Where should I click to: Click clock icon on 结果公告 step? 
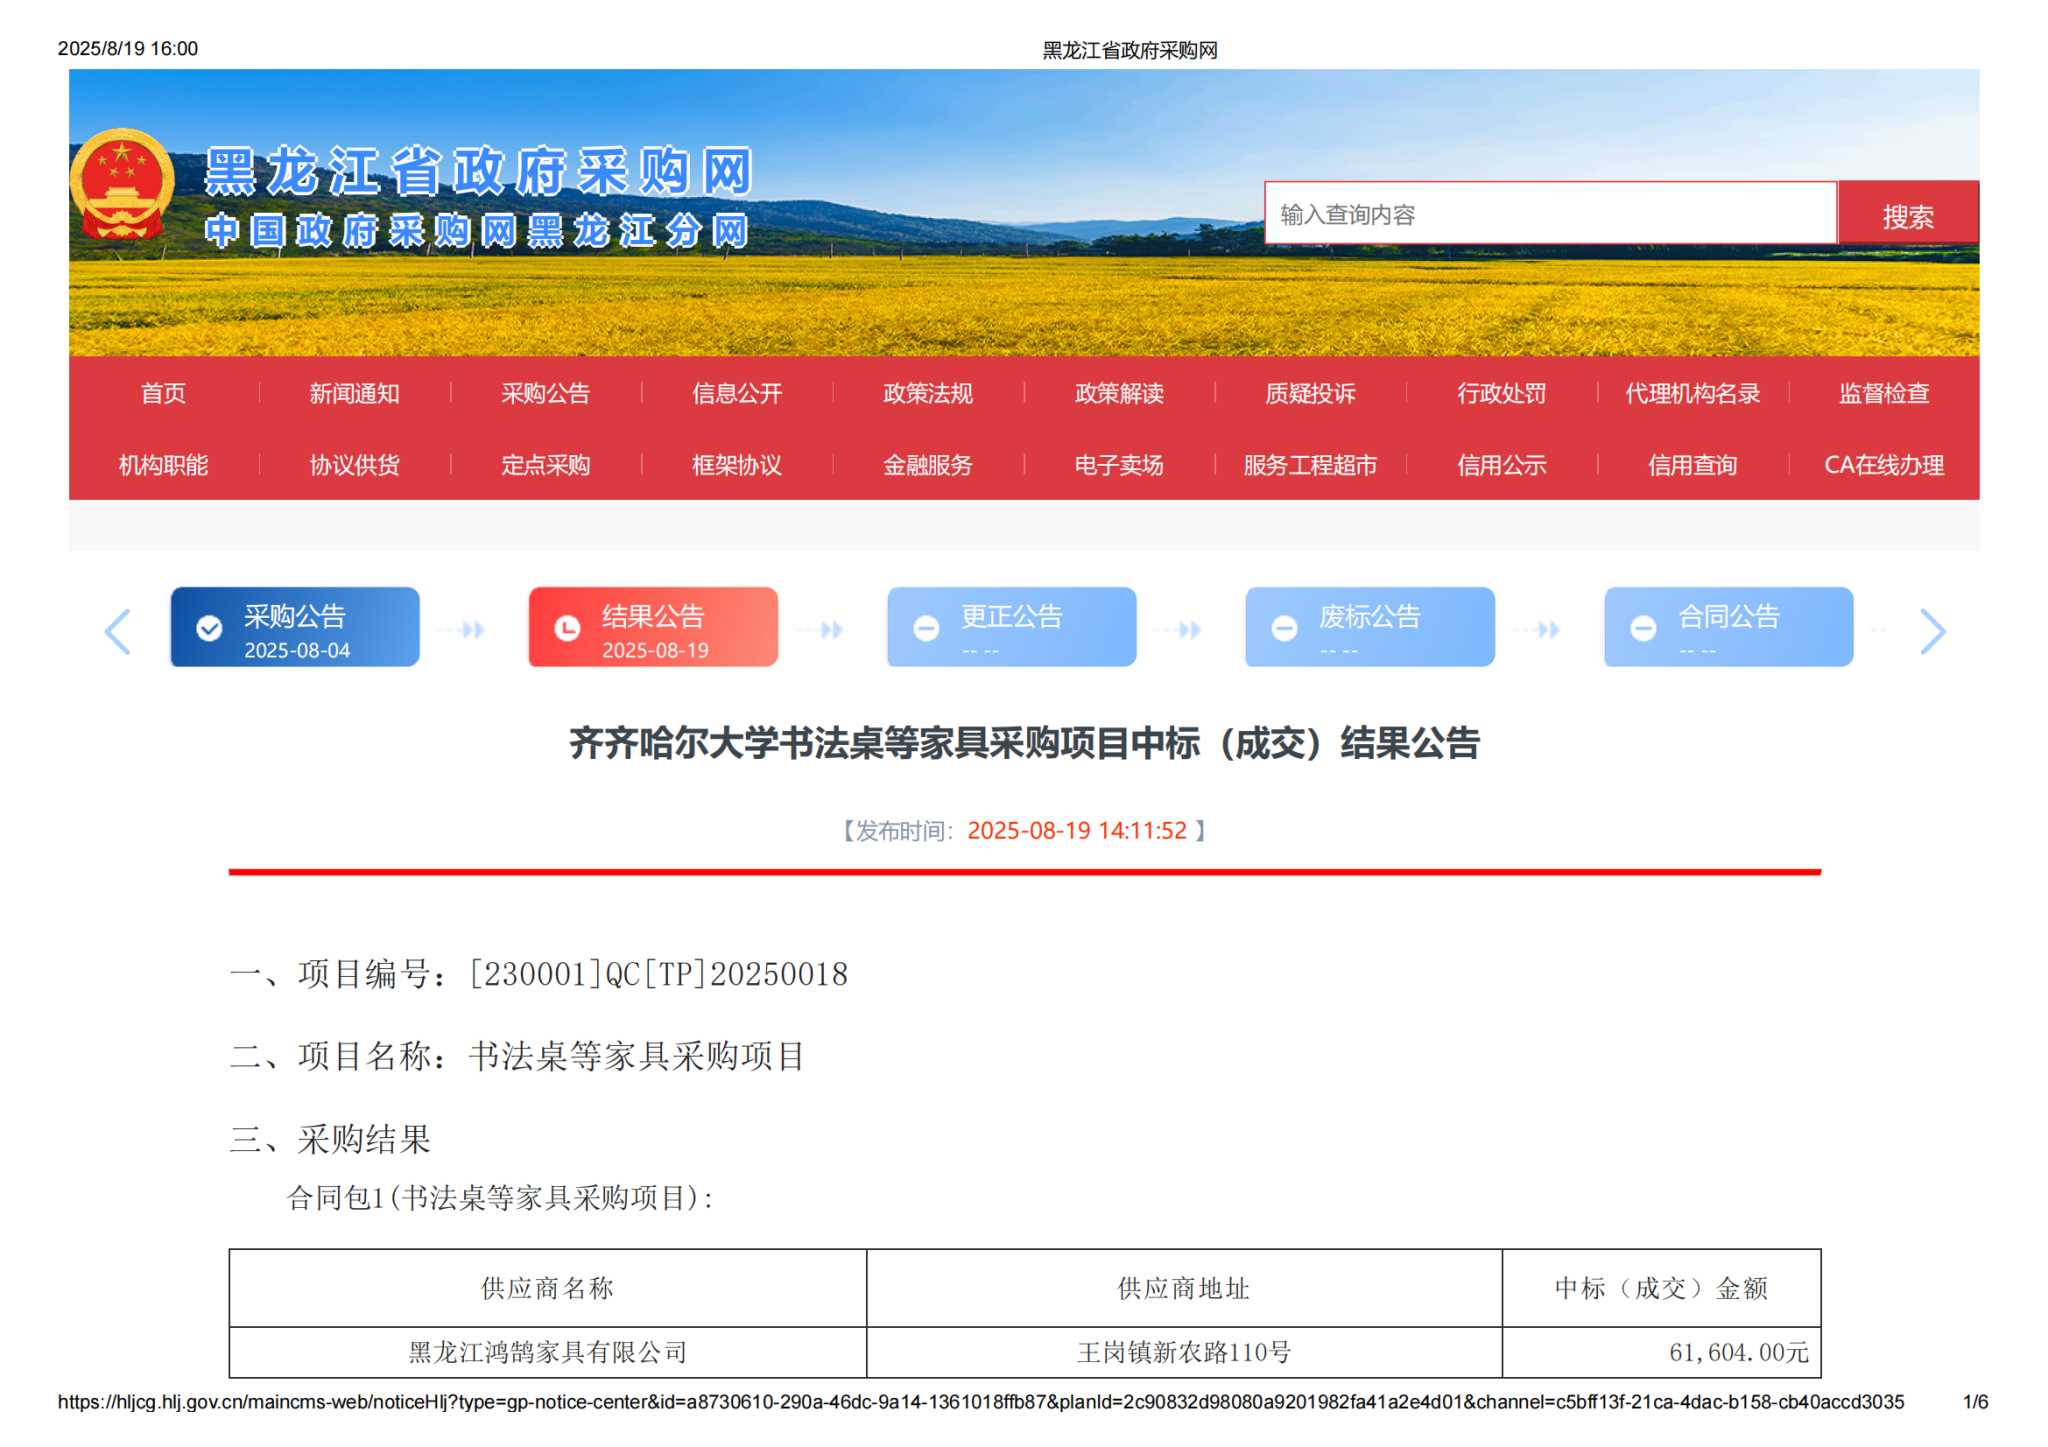(x=567, y=628)
